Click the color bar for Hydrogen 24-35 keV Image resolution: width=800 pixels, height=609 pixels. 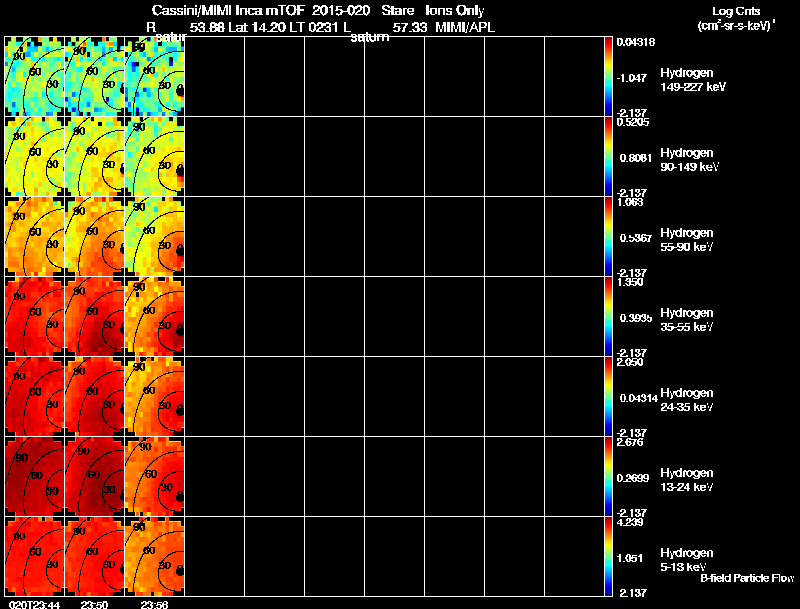pyautogui.click(x=608, y=396)
